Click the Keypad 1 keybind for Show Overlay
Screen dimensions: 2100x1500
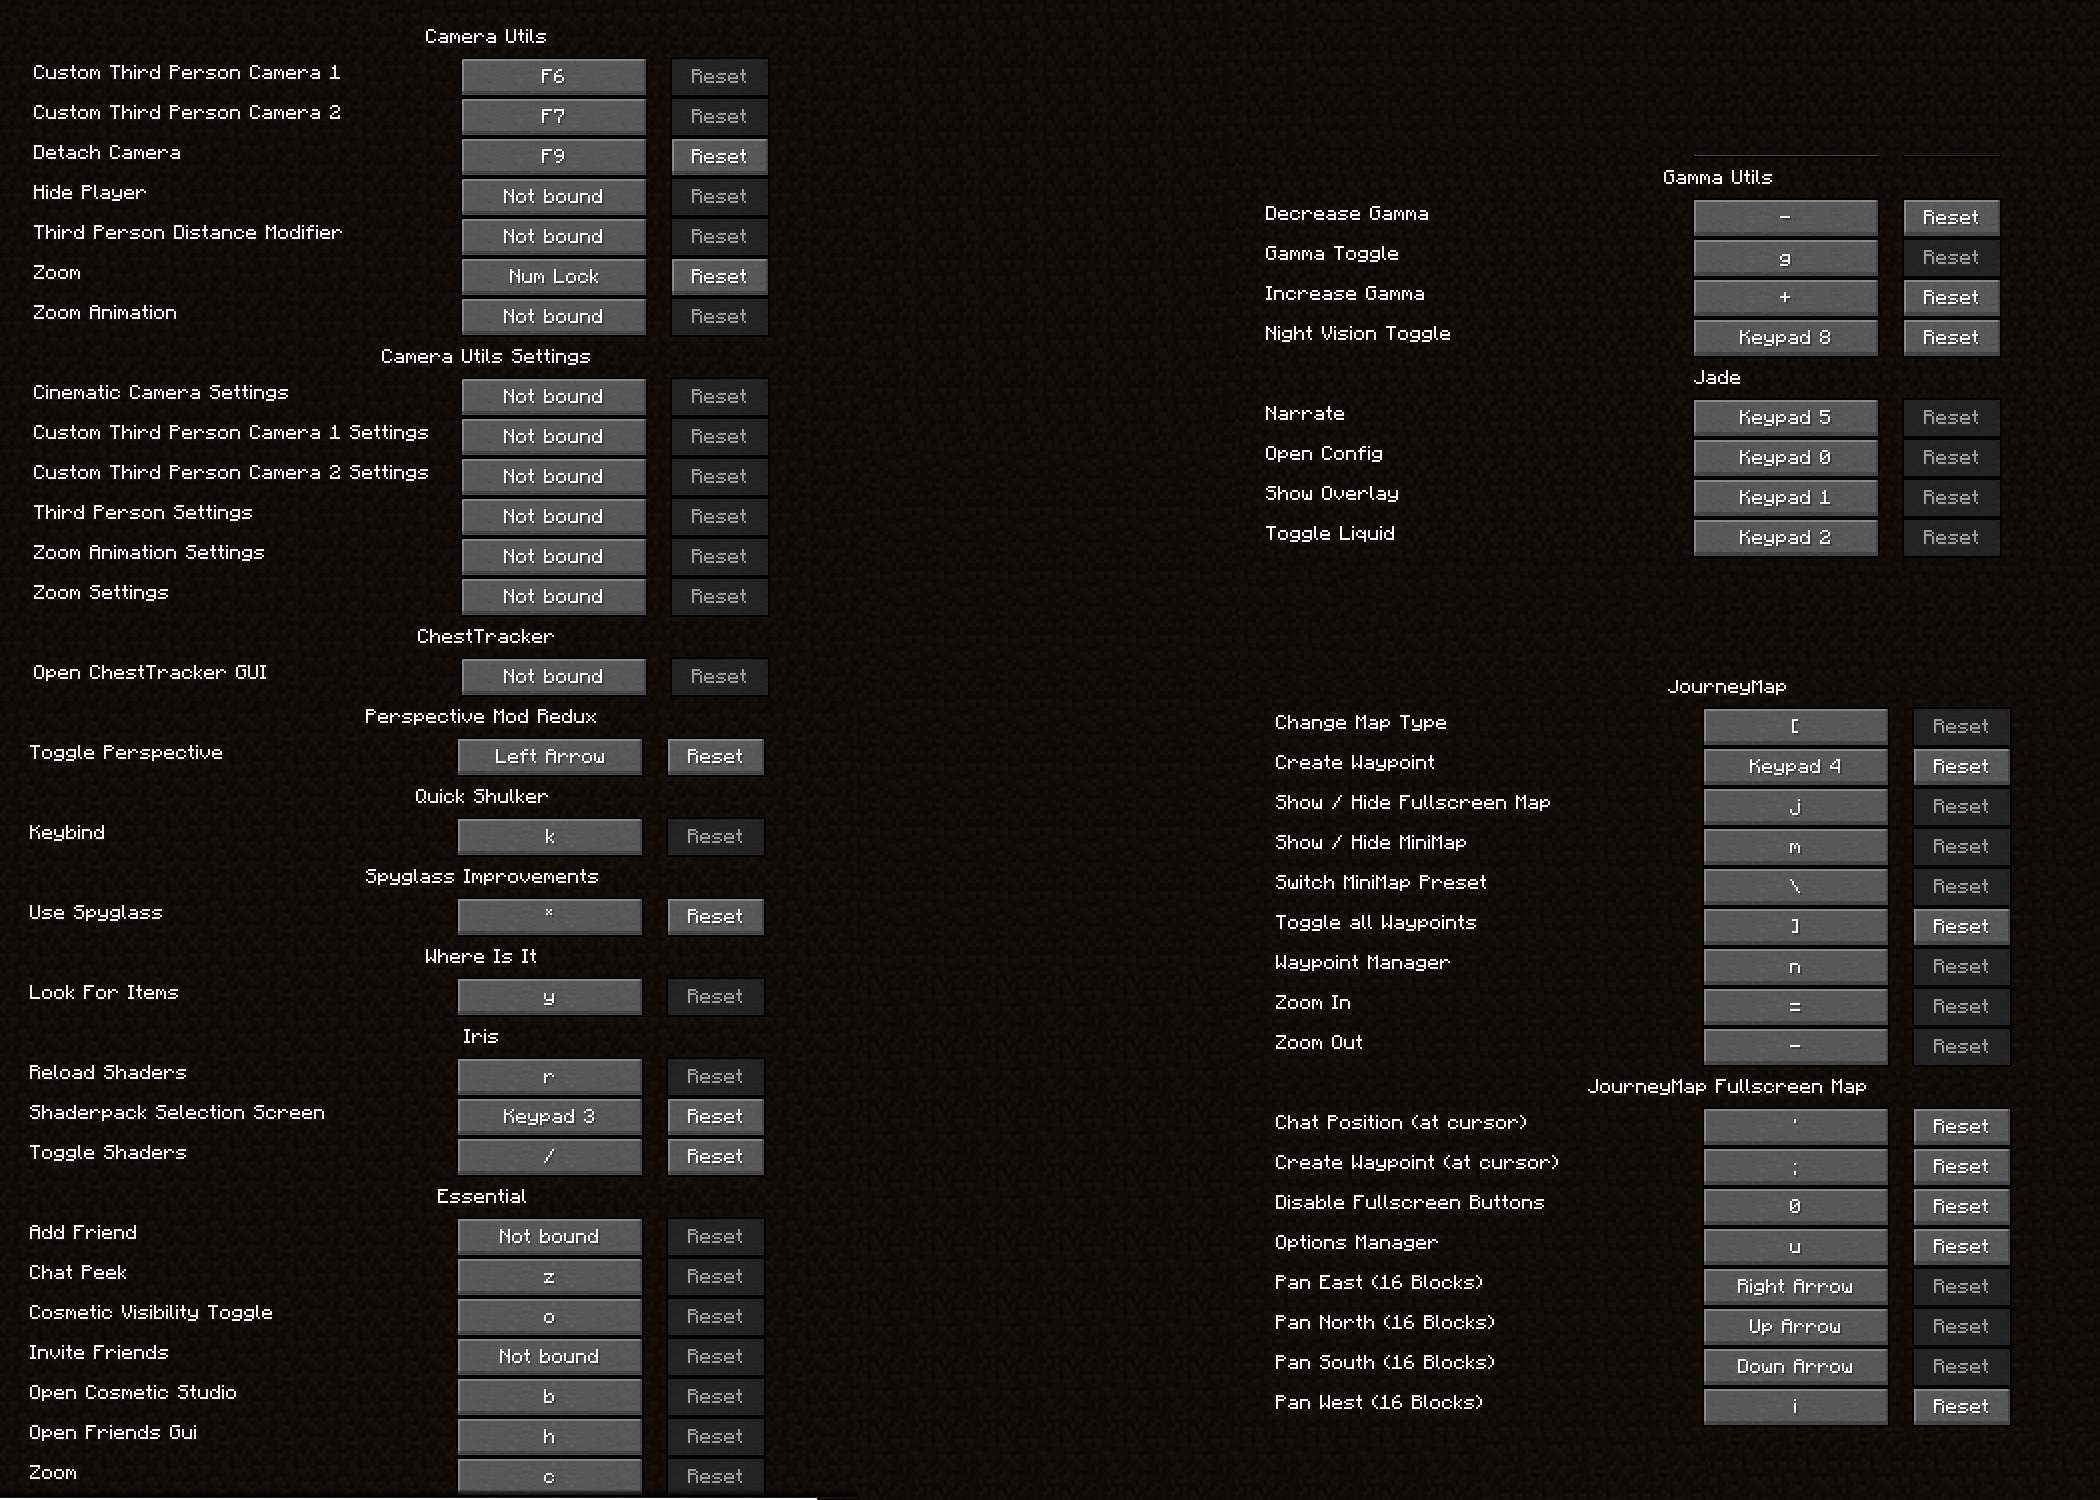point(1785,498)
